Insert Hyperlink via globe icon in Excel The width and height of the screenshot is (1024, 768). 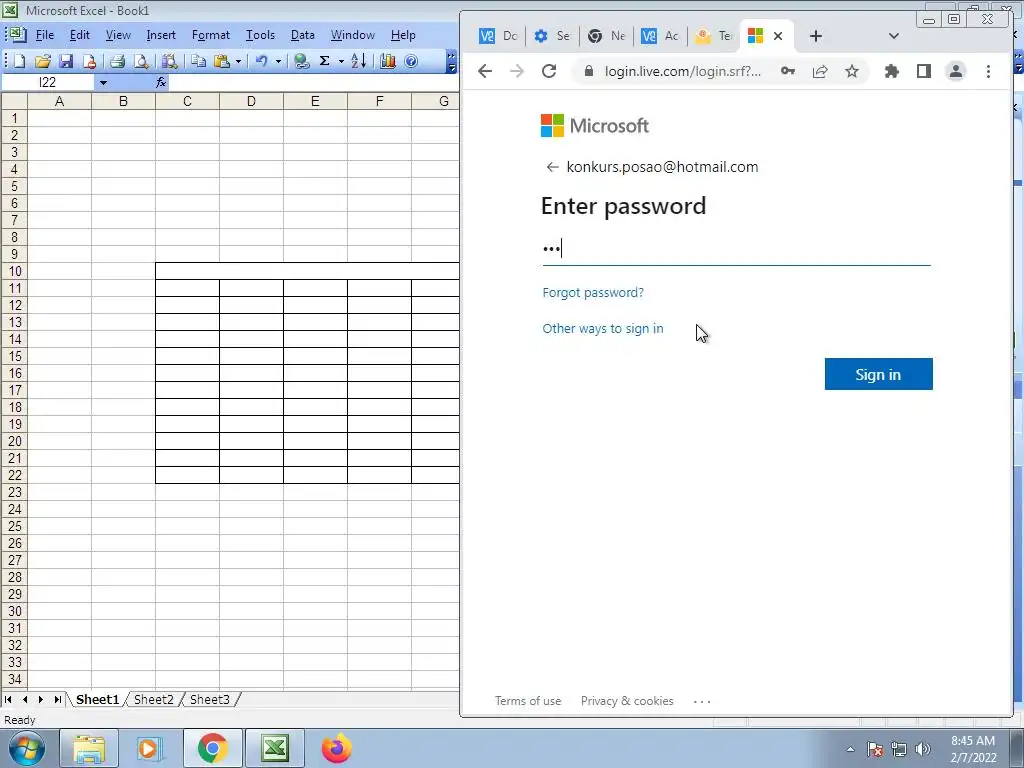coord(301,61)
